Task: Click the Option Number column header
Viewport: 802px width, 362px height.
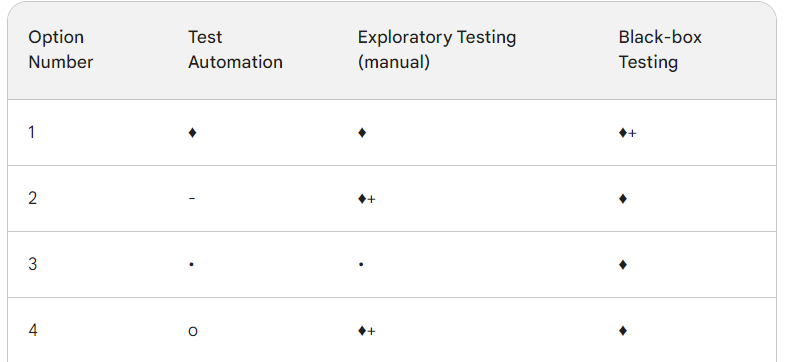Action: (60, 50)
